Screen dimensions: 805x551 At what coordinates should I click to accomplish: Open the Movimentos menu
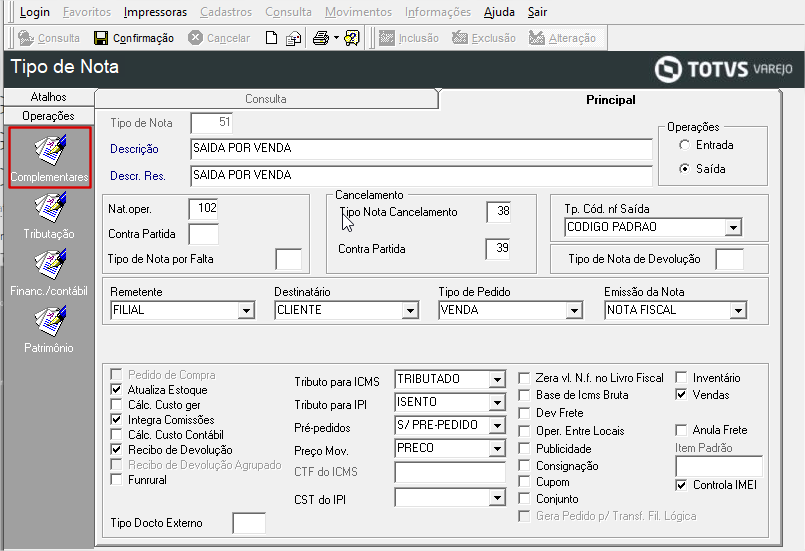click(x=358, y=12)
